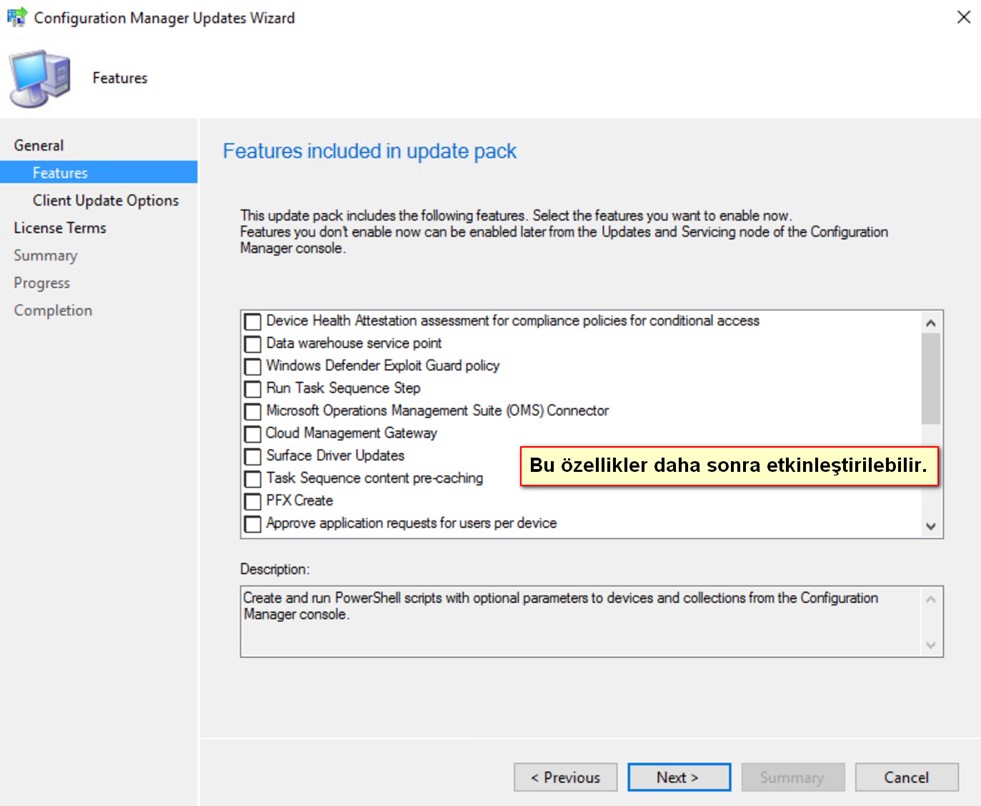The image size is (981, 806).
Task: Click the Configuration Manager title bar icon
Action: 16,17
